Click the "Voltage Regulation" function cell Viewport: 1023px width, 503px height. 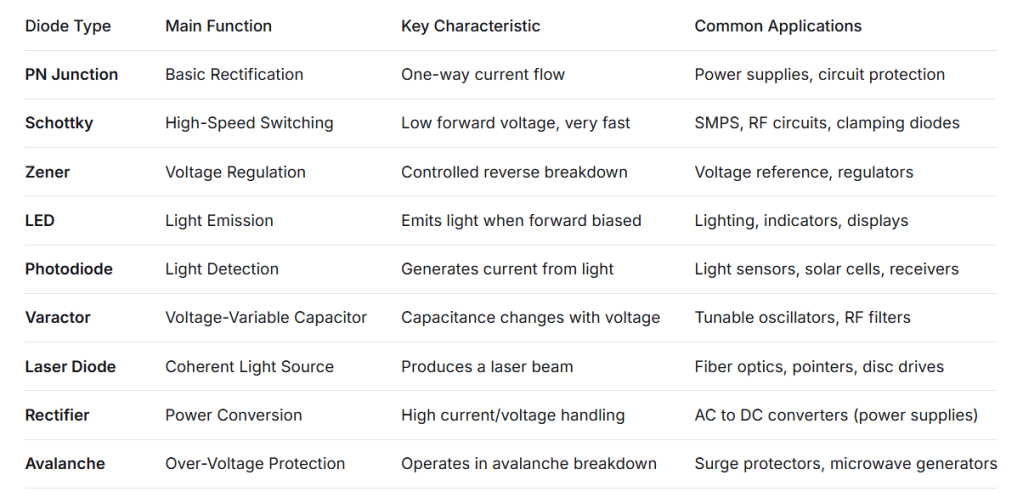click(233, 172)
